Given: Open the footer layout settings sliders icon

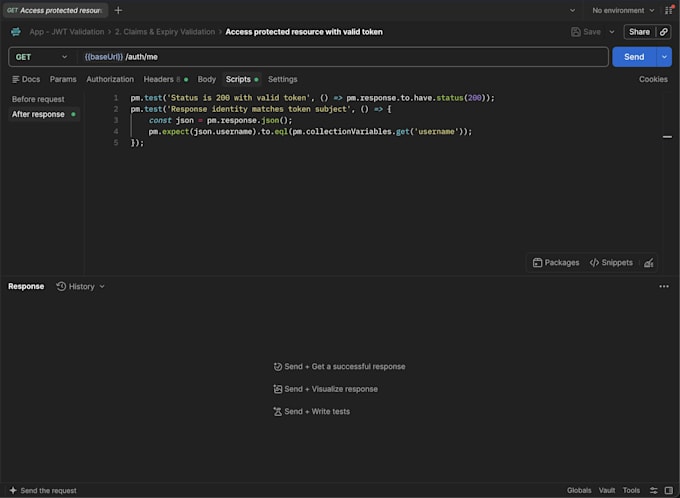Looking at the screenshot, I should click(x=654, y=490).
